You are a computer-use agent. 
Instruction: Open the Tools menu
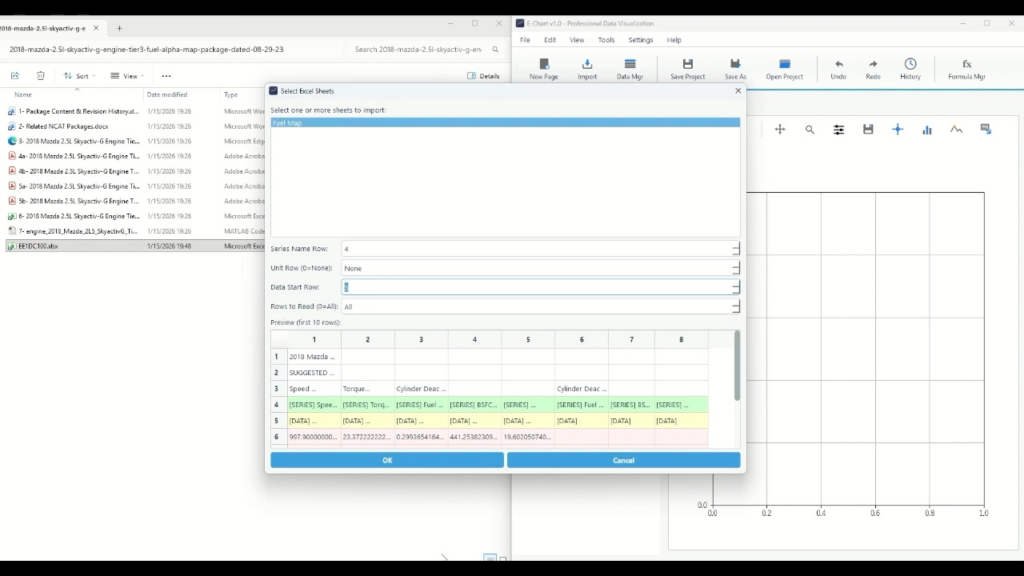tap(606, 40)
